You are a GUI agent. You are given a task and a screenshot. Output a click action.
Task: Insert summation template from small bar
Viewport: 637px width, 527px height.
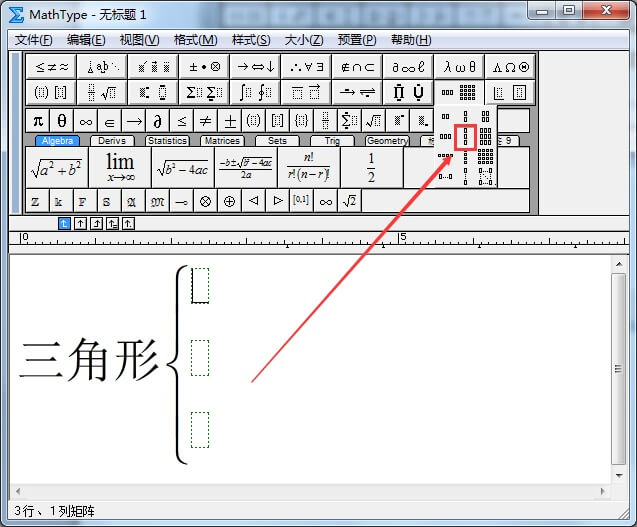point(349,121)
